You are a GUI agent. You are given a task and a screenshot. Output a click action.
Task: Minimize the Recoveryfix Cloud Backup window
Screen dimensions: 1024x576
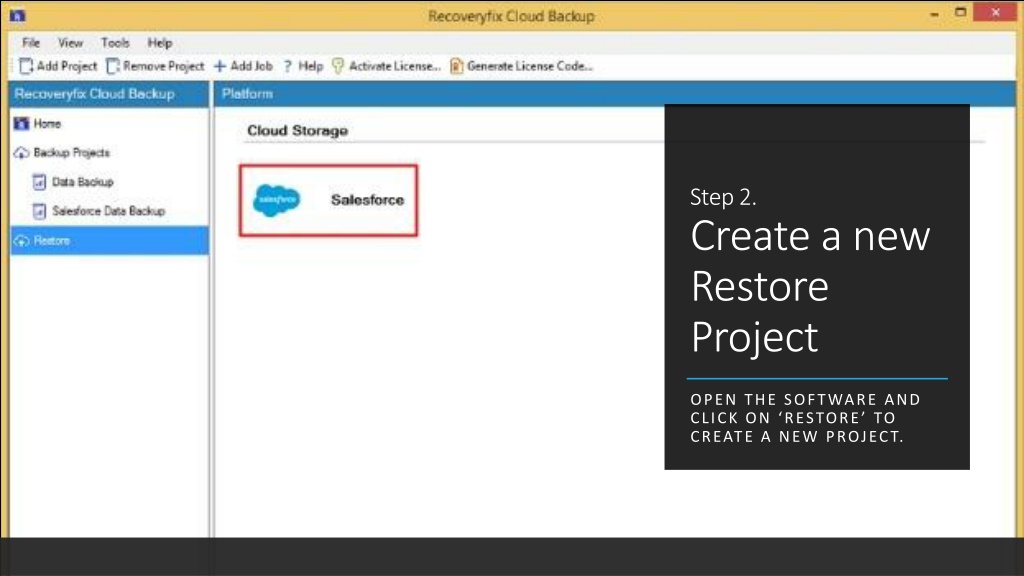pyautogui.click(x=935, y=13)
